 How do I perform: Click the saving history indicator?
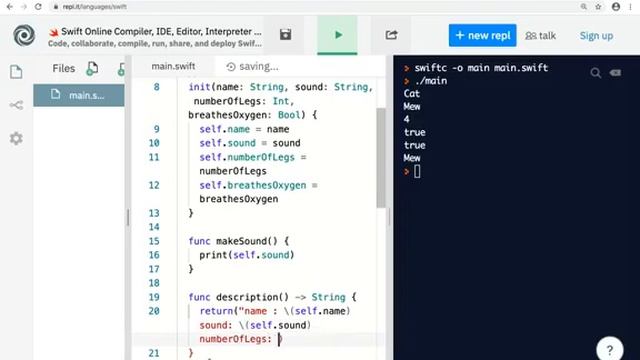(253, 67)
